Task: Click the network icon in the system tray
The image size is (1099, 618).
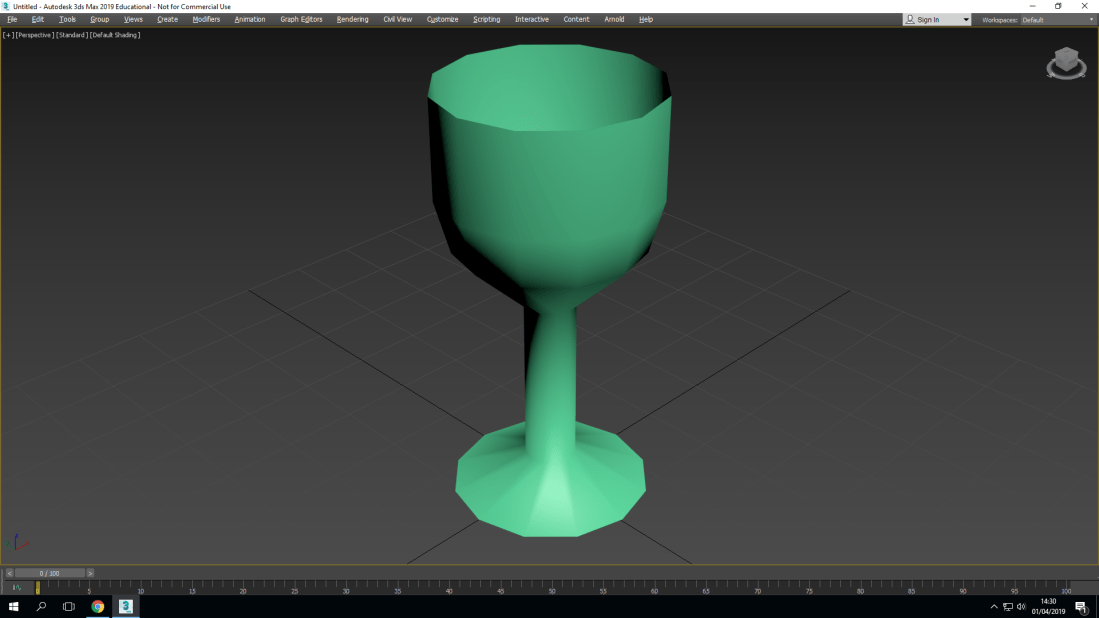Action: [1009, 607]
